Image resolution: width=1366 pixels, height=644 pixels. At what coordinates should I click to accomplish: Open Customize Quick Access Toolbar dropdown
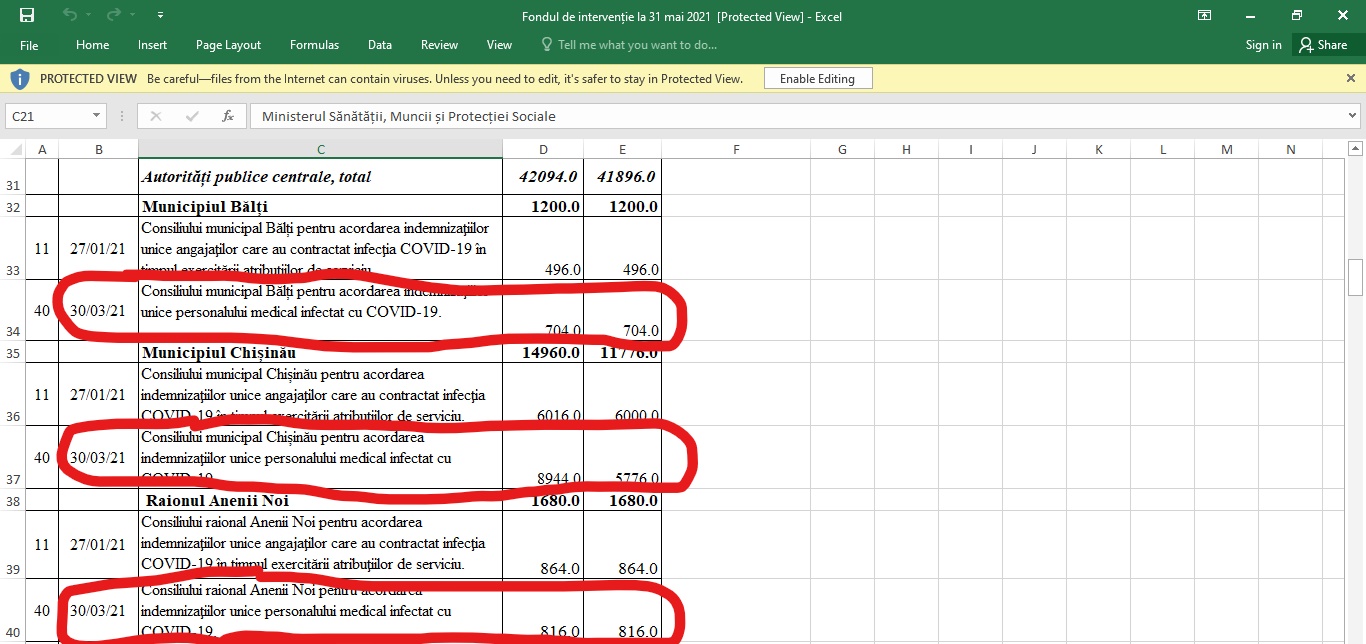[161, 15]
